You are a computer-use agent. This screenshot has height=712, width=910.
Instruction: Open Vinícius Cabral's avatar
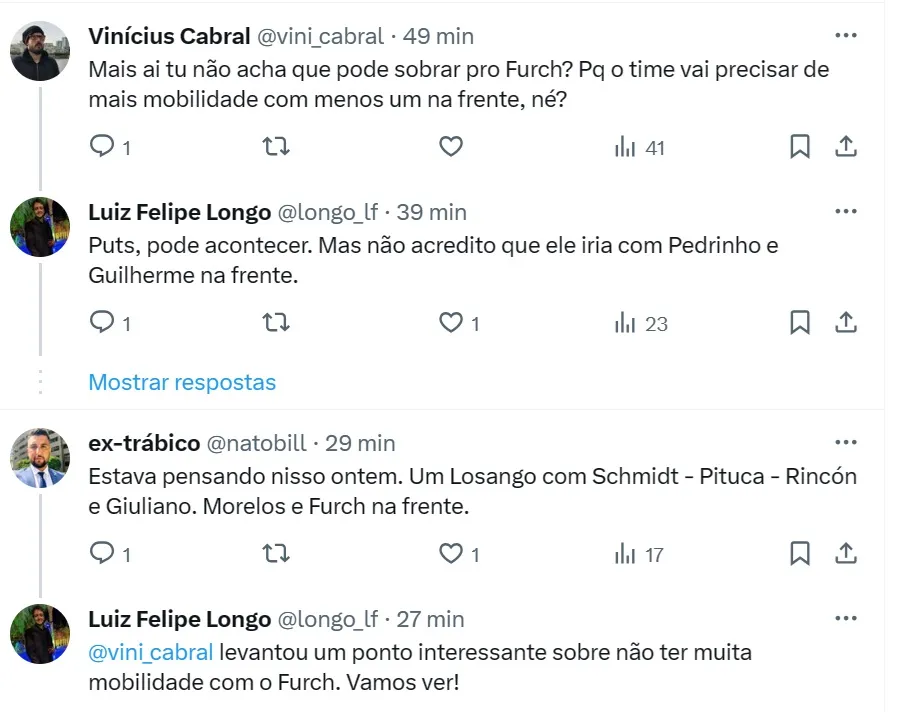point(40,51)
